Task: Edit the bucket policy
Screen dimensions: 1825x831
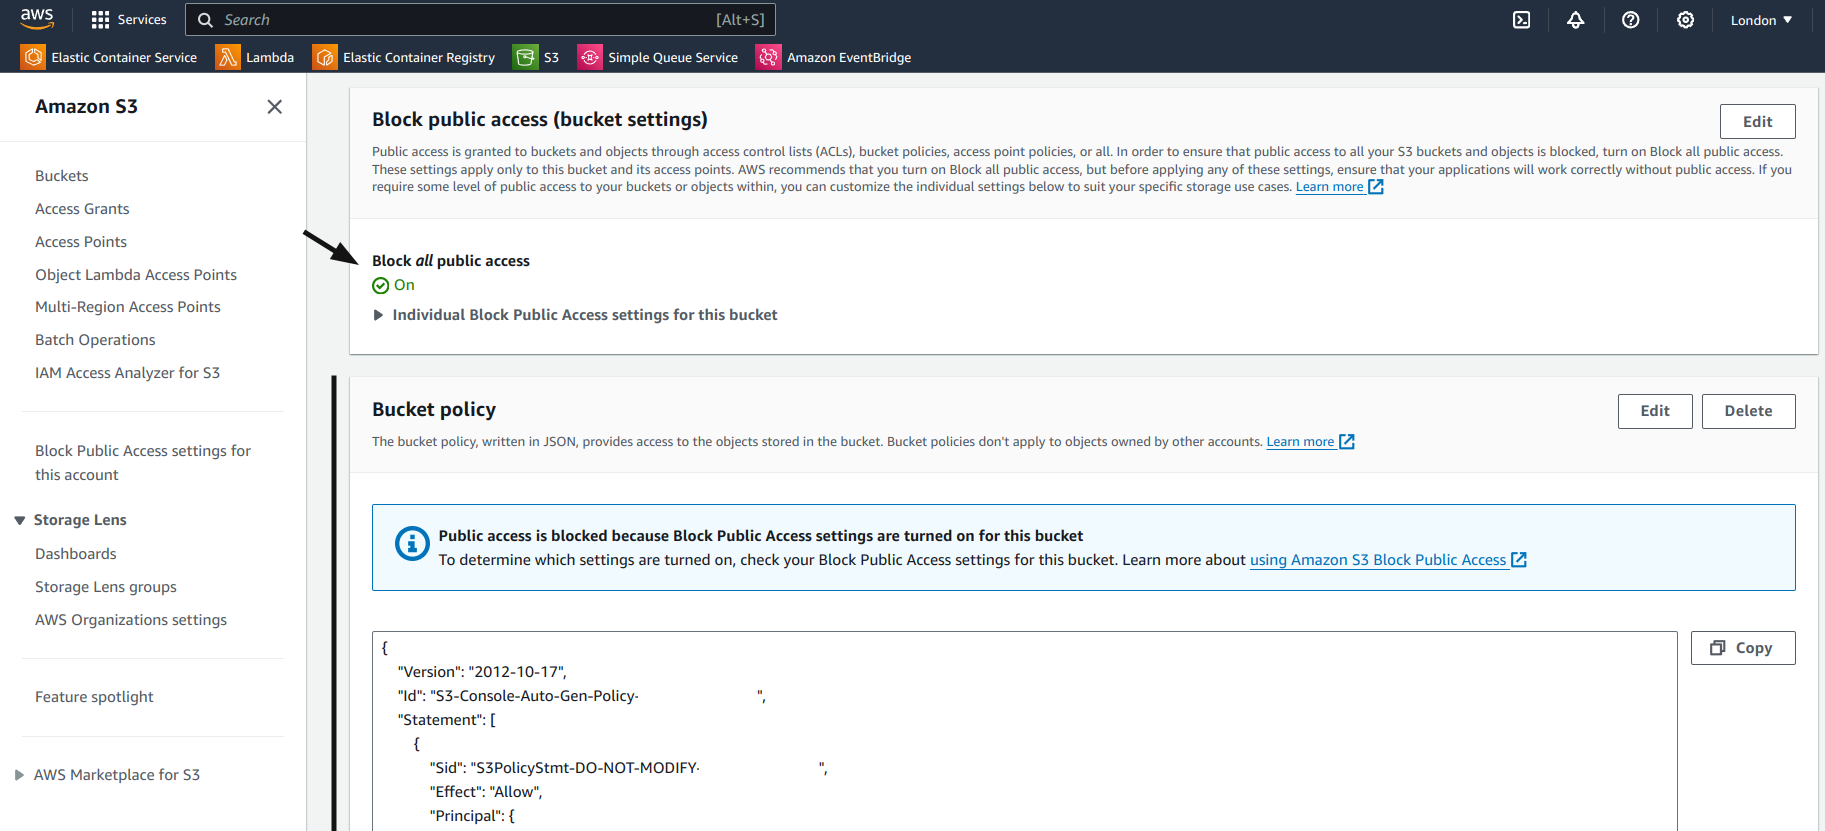Action: click(x=1655, y=411)
